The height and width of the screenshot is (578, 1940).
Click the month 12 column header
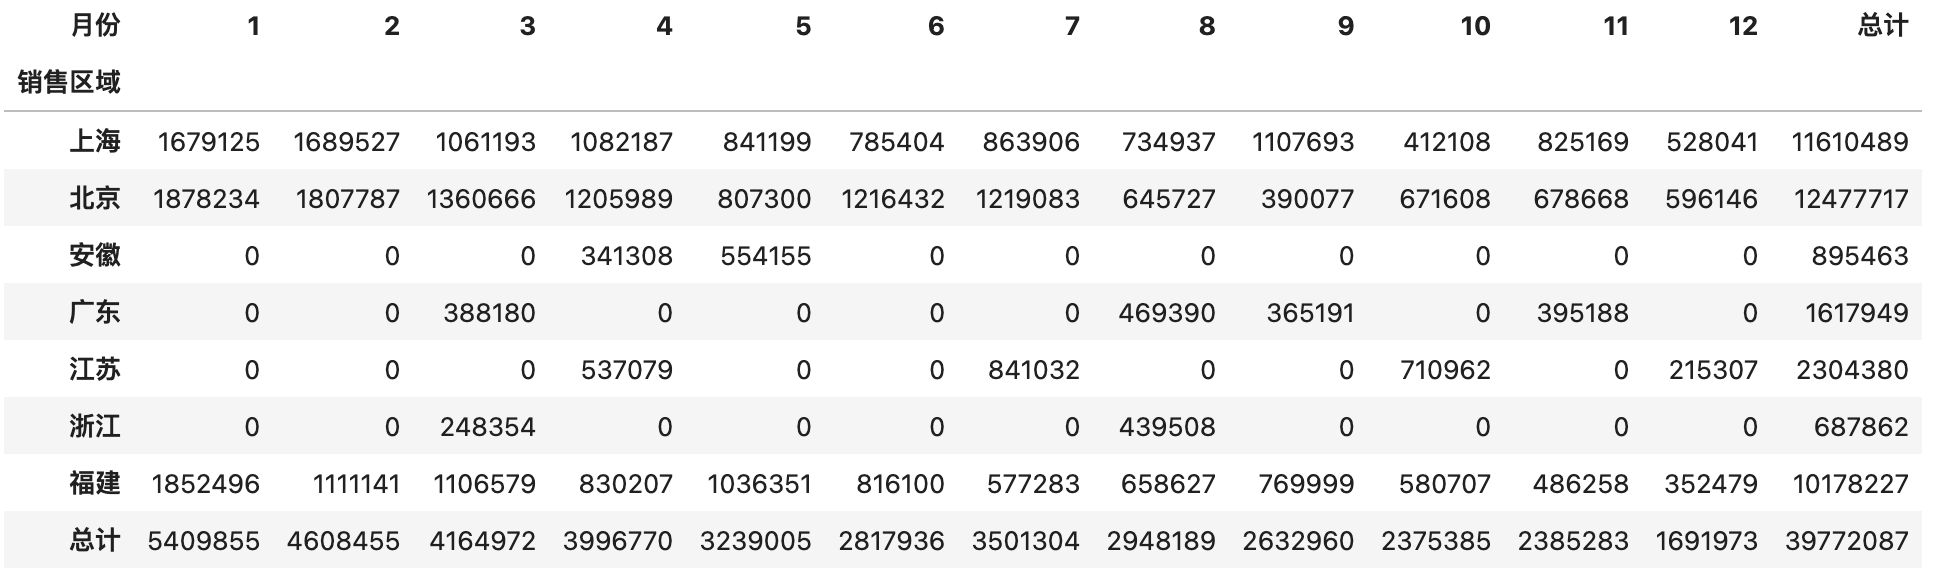[x=1742, y=26]
